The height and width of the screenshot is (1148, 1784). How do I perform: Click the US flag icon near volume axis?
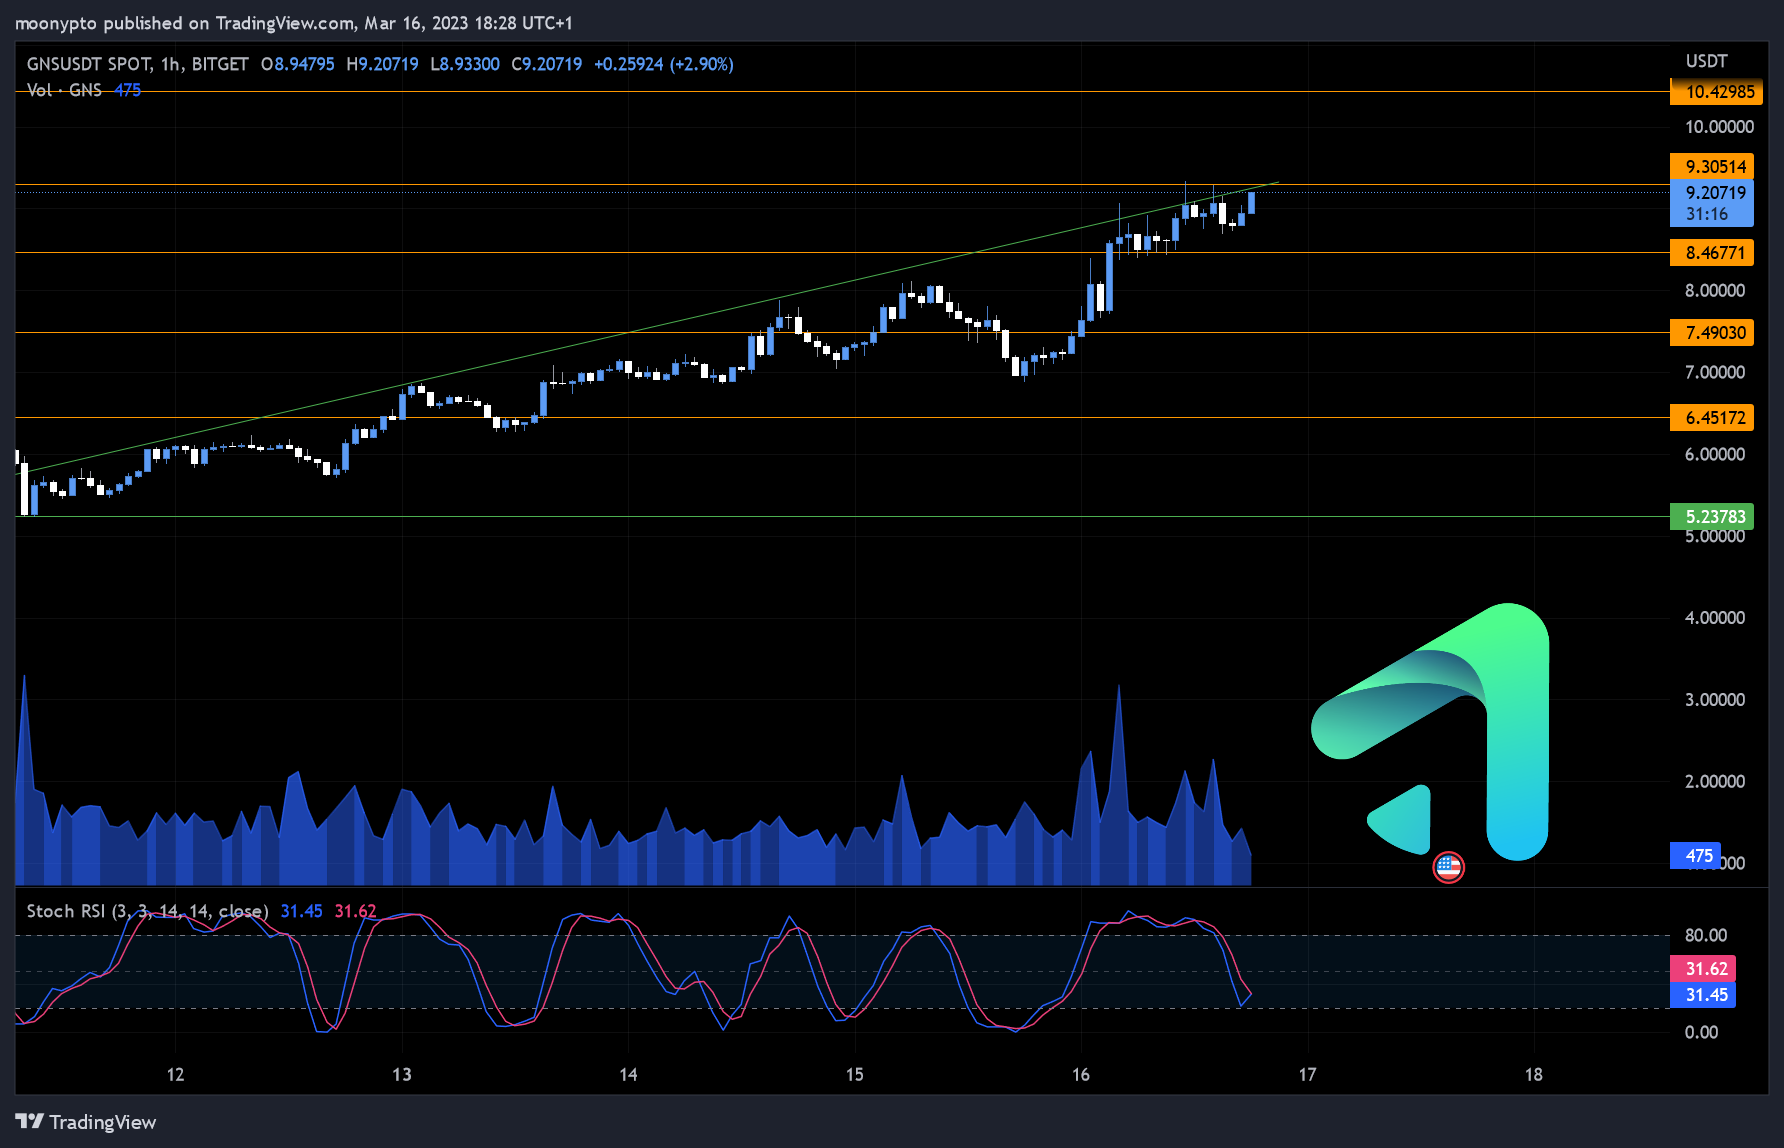coord(1448,866)
